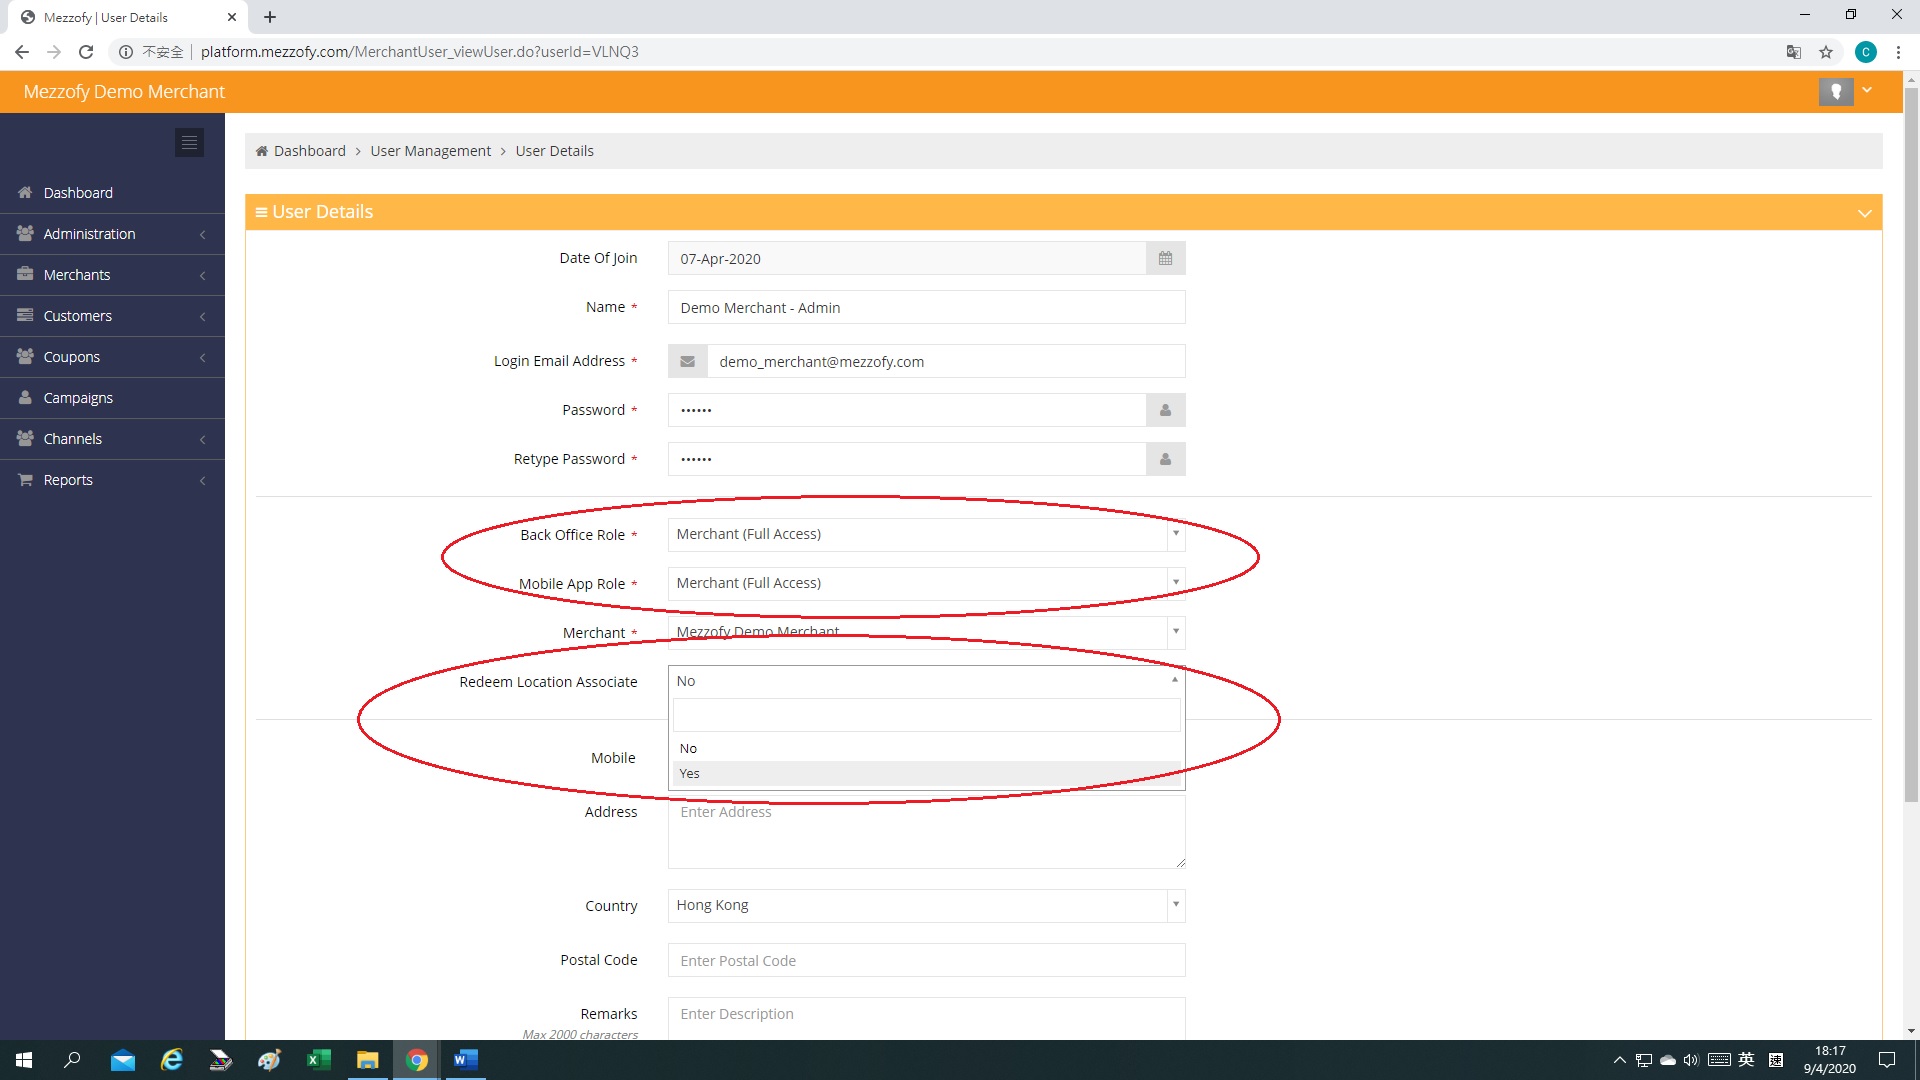This screenshot has height=1080, width=1920.
Task: Open Chrome profile avatar C
Action: (x=1866, y=52)
